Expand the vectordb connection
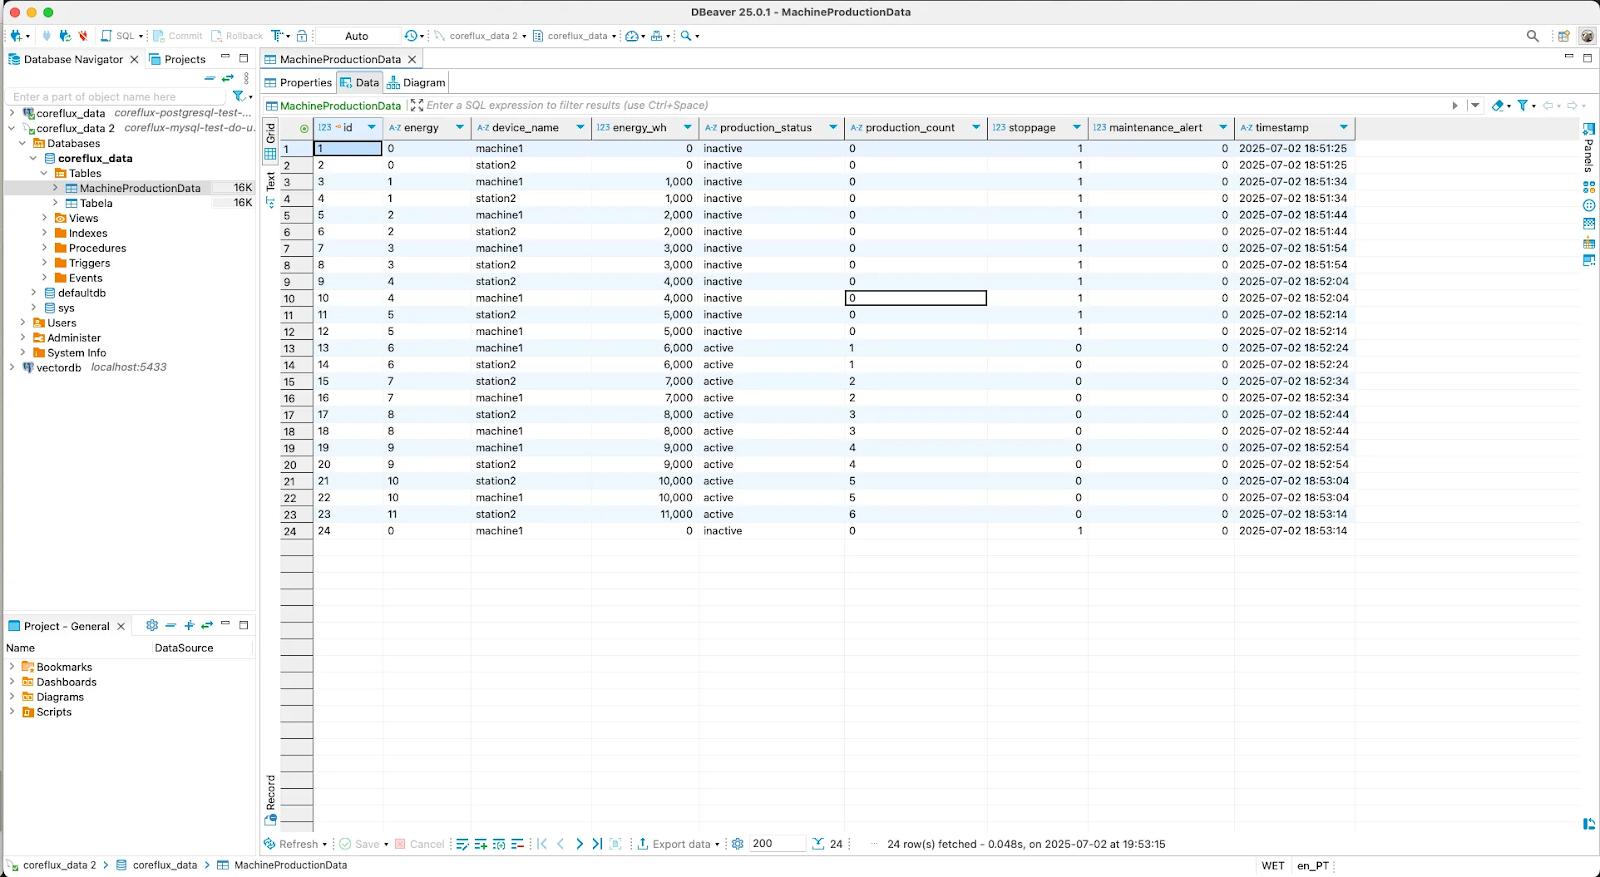This screenshot has width=1600, height=877. click(x=12, y=367)
